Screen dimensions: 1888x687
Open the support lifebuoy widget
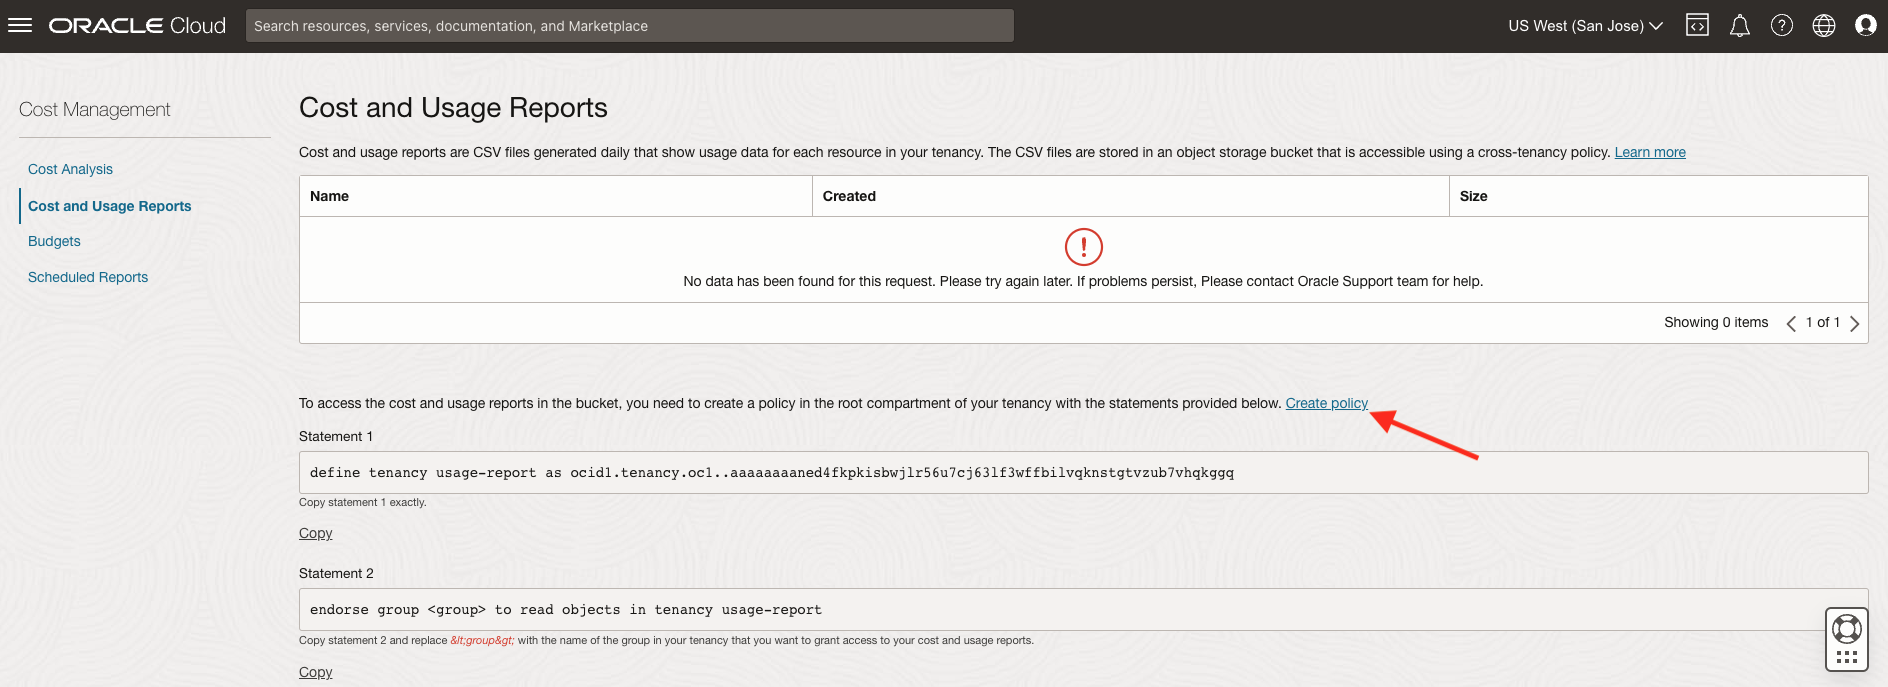coord(1847,640)
